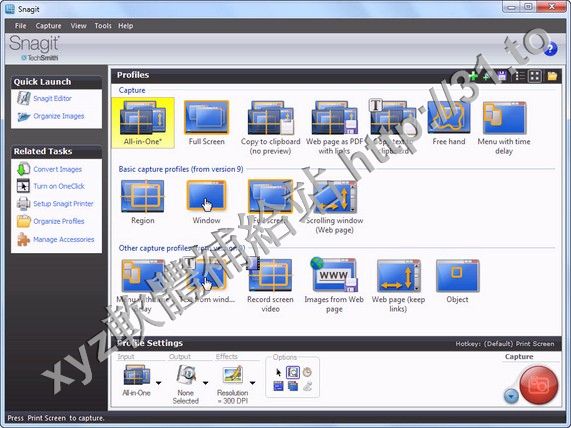Save the profile using the floppy disk icon
Viewport: 571px width, 428px height.
click(x=502, y=76)
